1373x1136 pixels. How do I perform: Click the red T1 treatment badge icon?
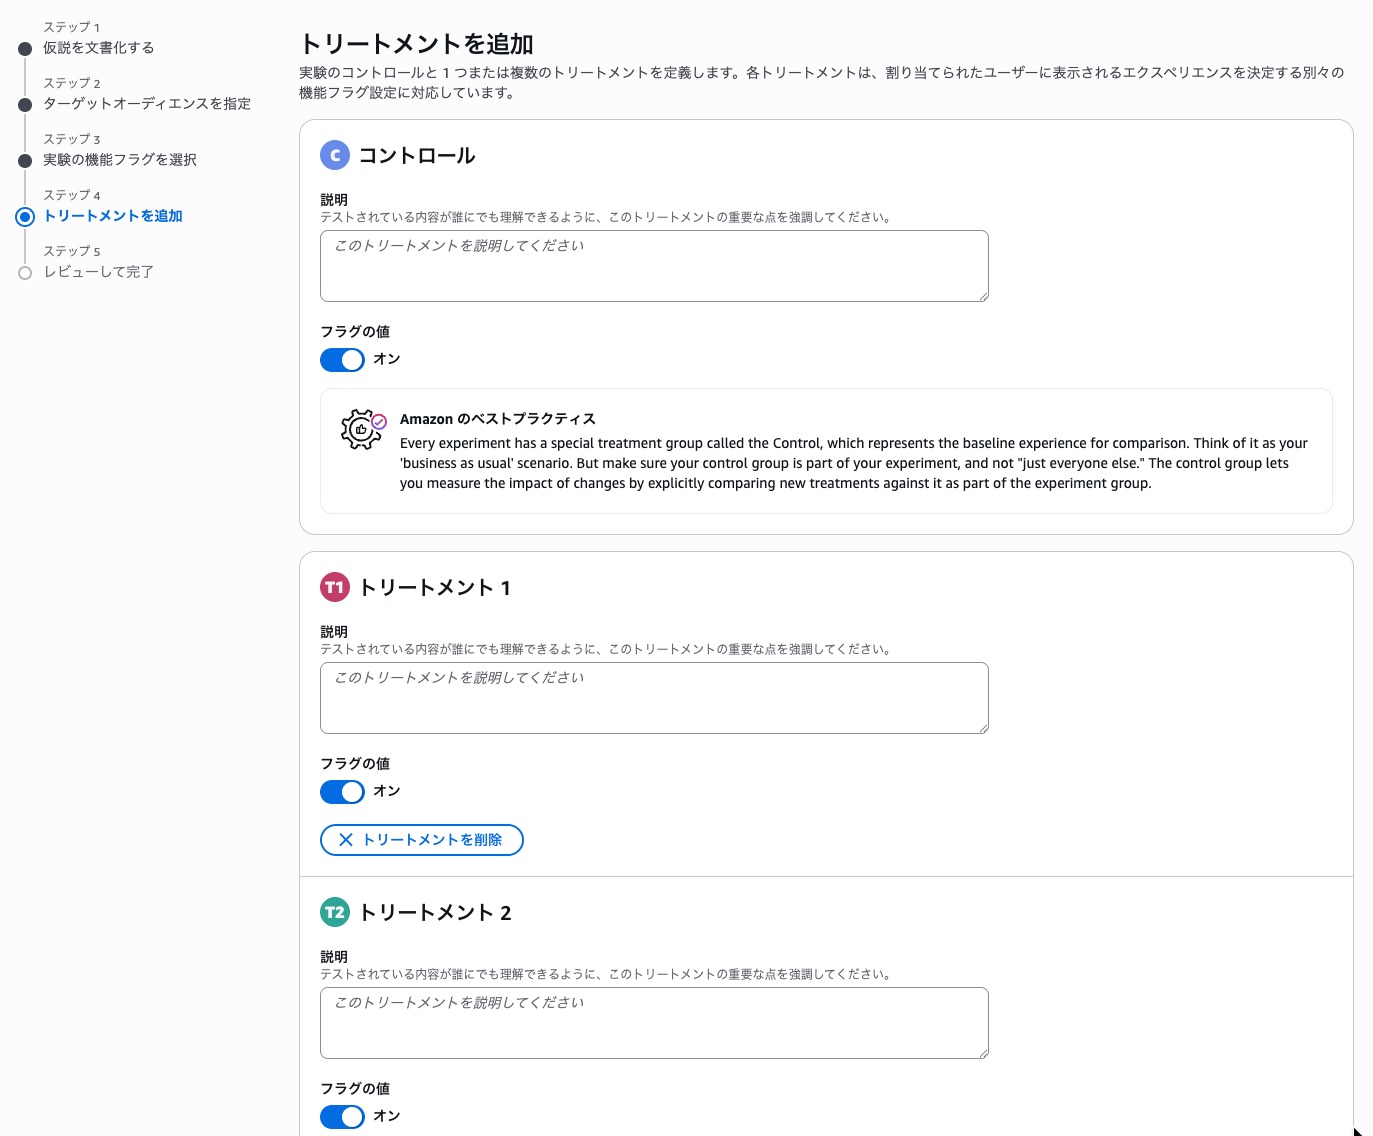335,587
